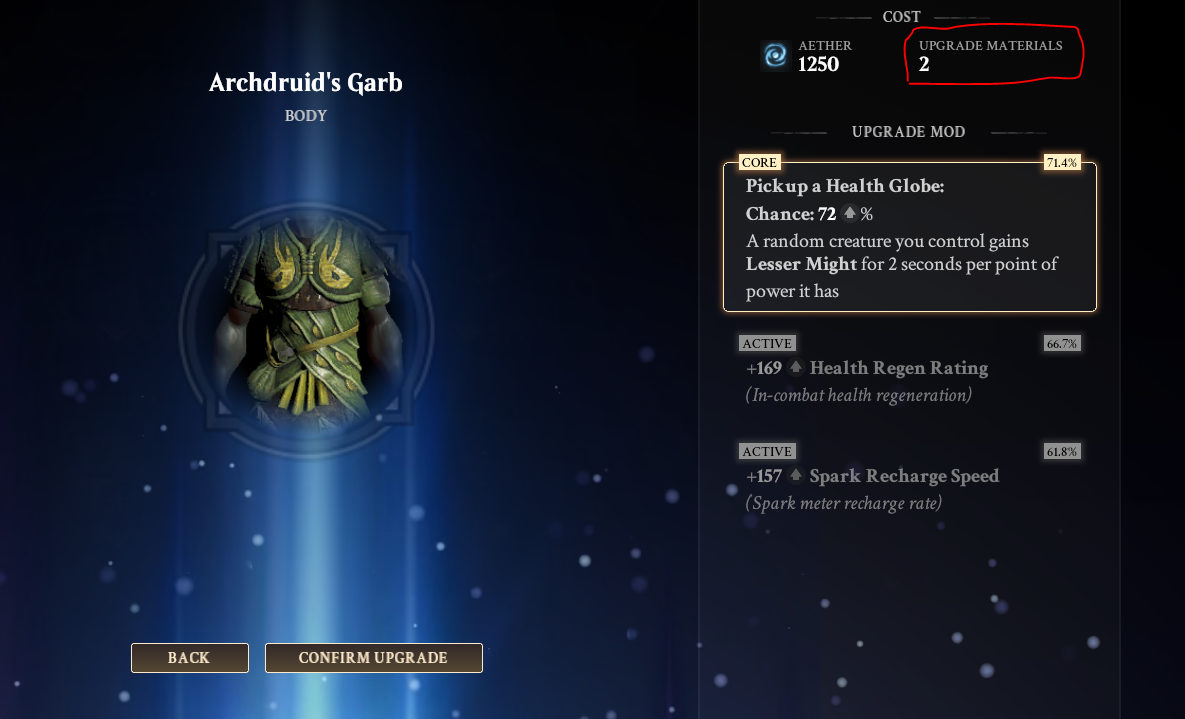Click Confirm Upgrade
Image resolution: width=1185 pixels, height=719 pixels.
coord(373,658)
